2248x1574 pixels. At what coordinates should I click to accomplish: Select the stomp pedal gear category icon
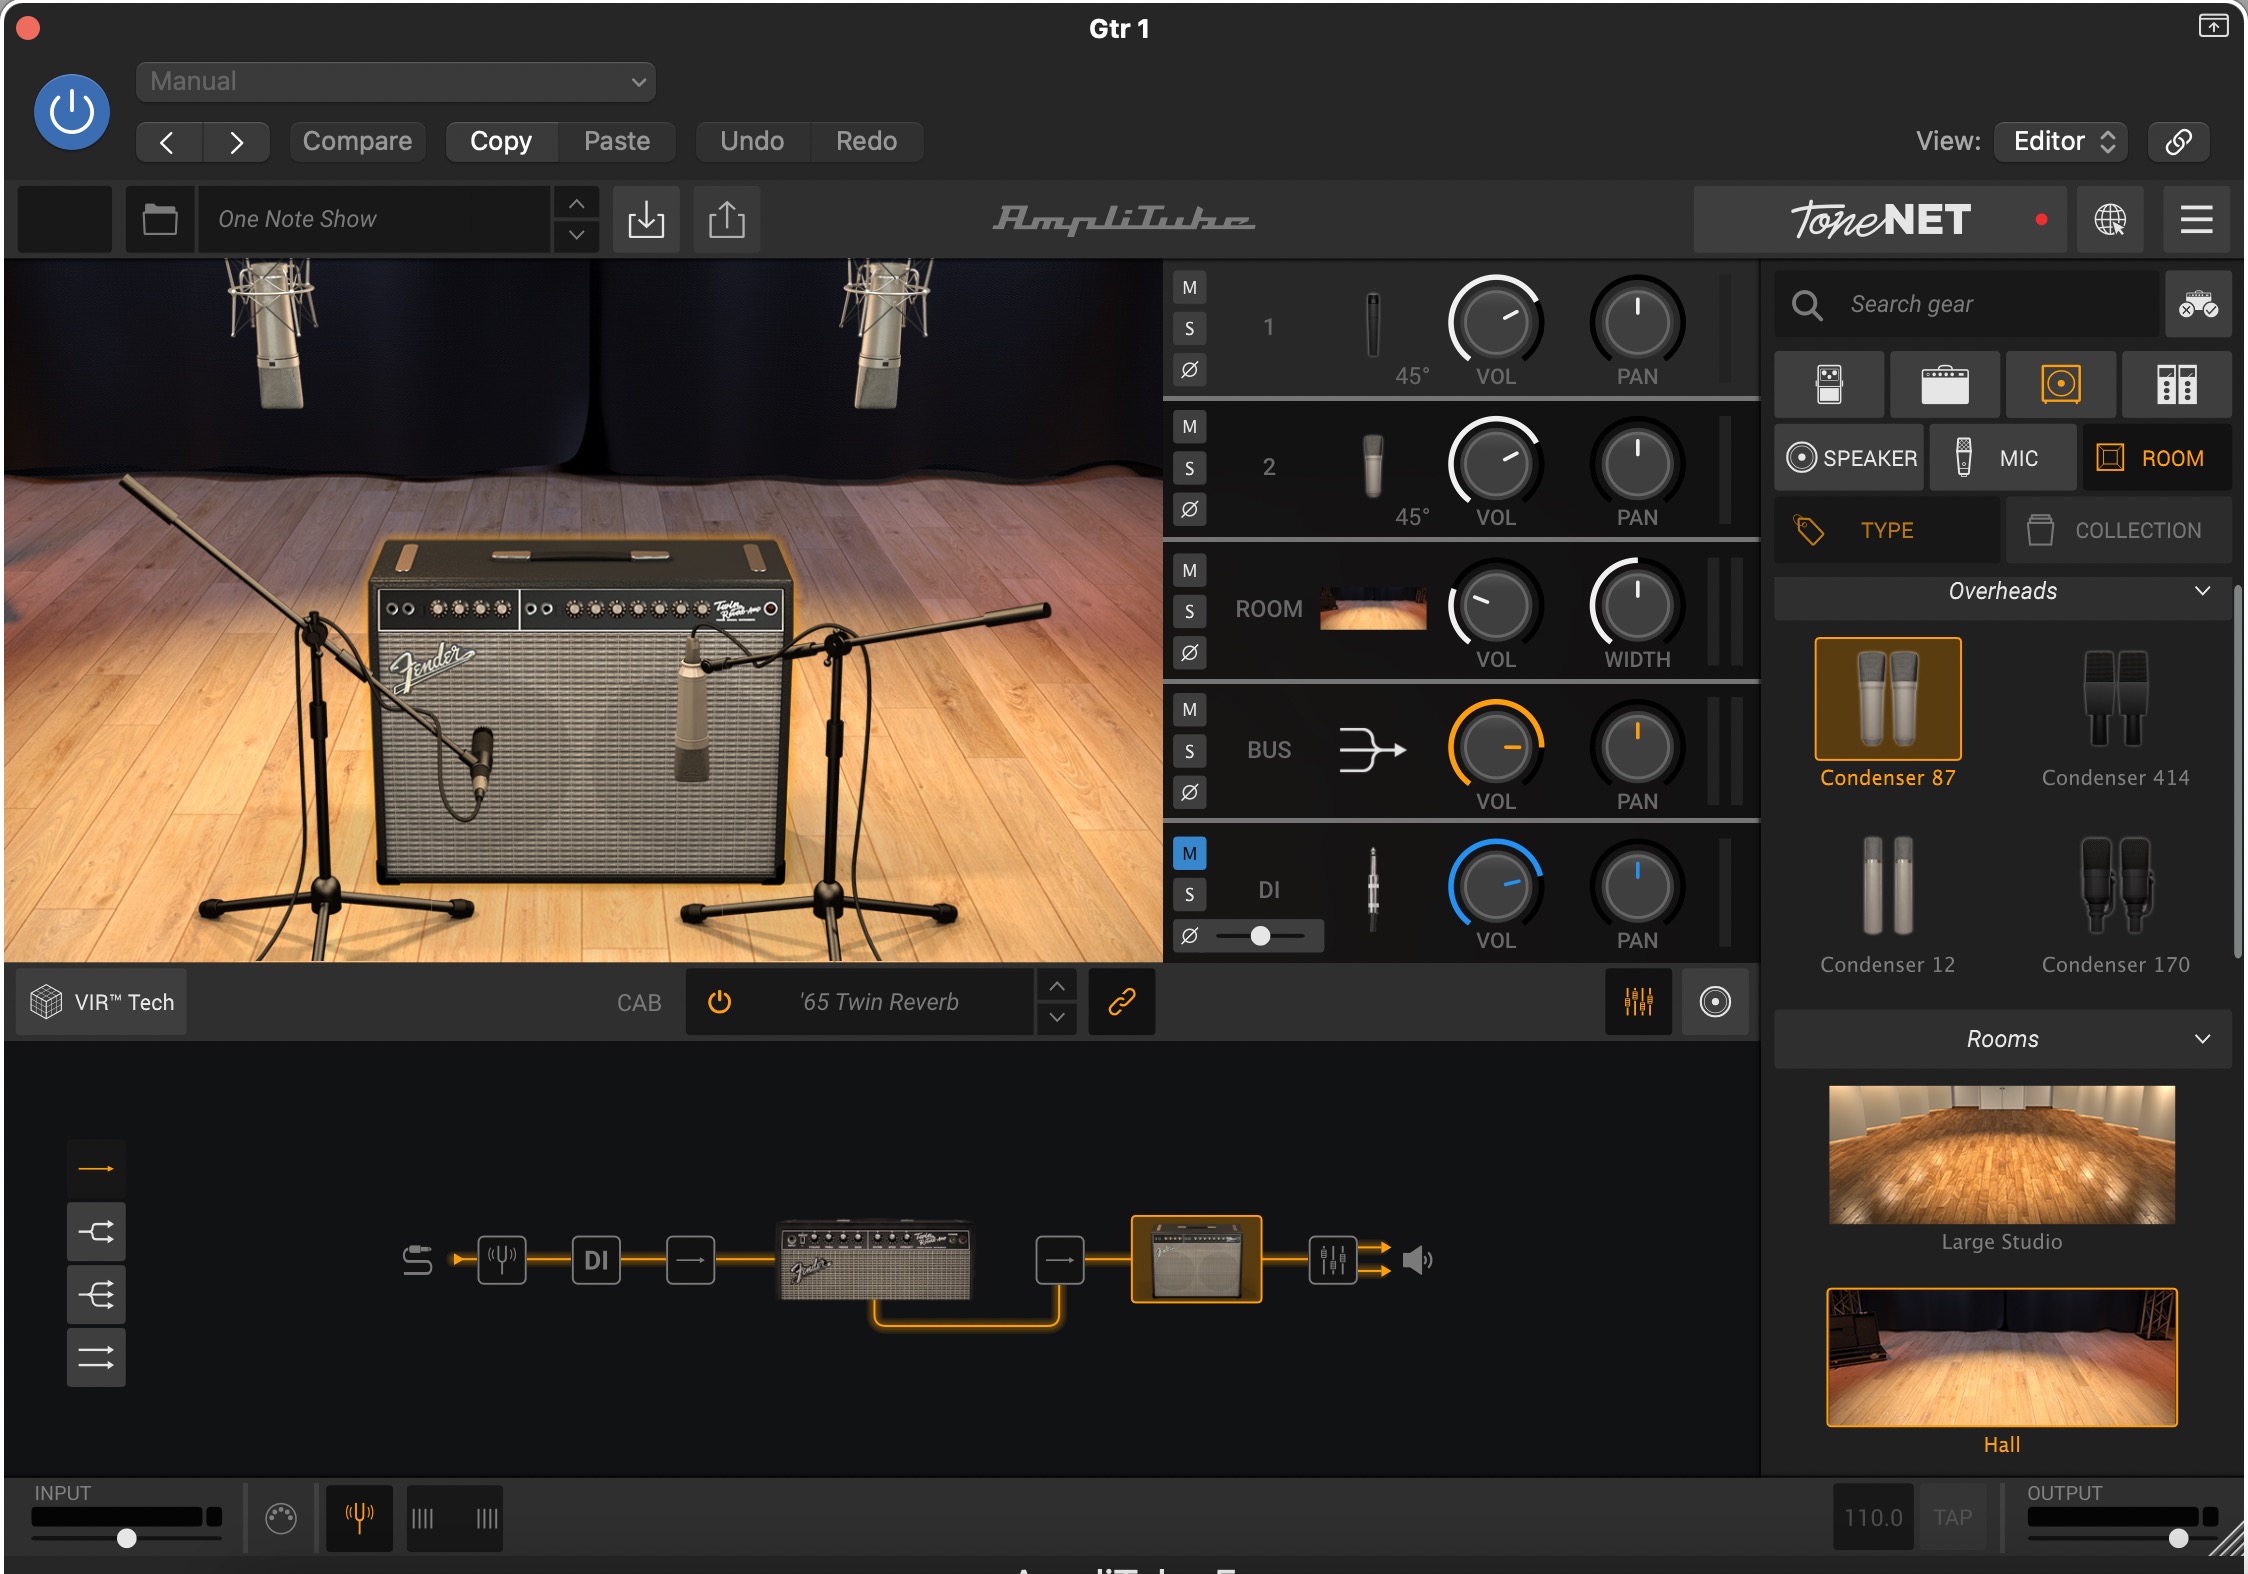[x=1829, y=384]
